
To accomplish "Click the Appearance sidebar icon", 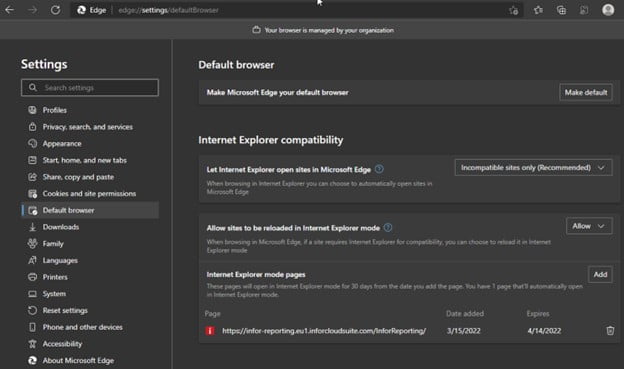I will [x=32, y=143].
